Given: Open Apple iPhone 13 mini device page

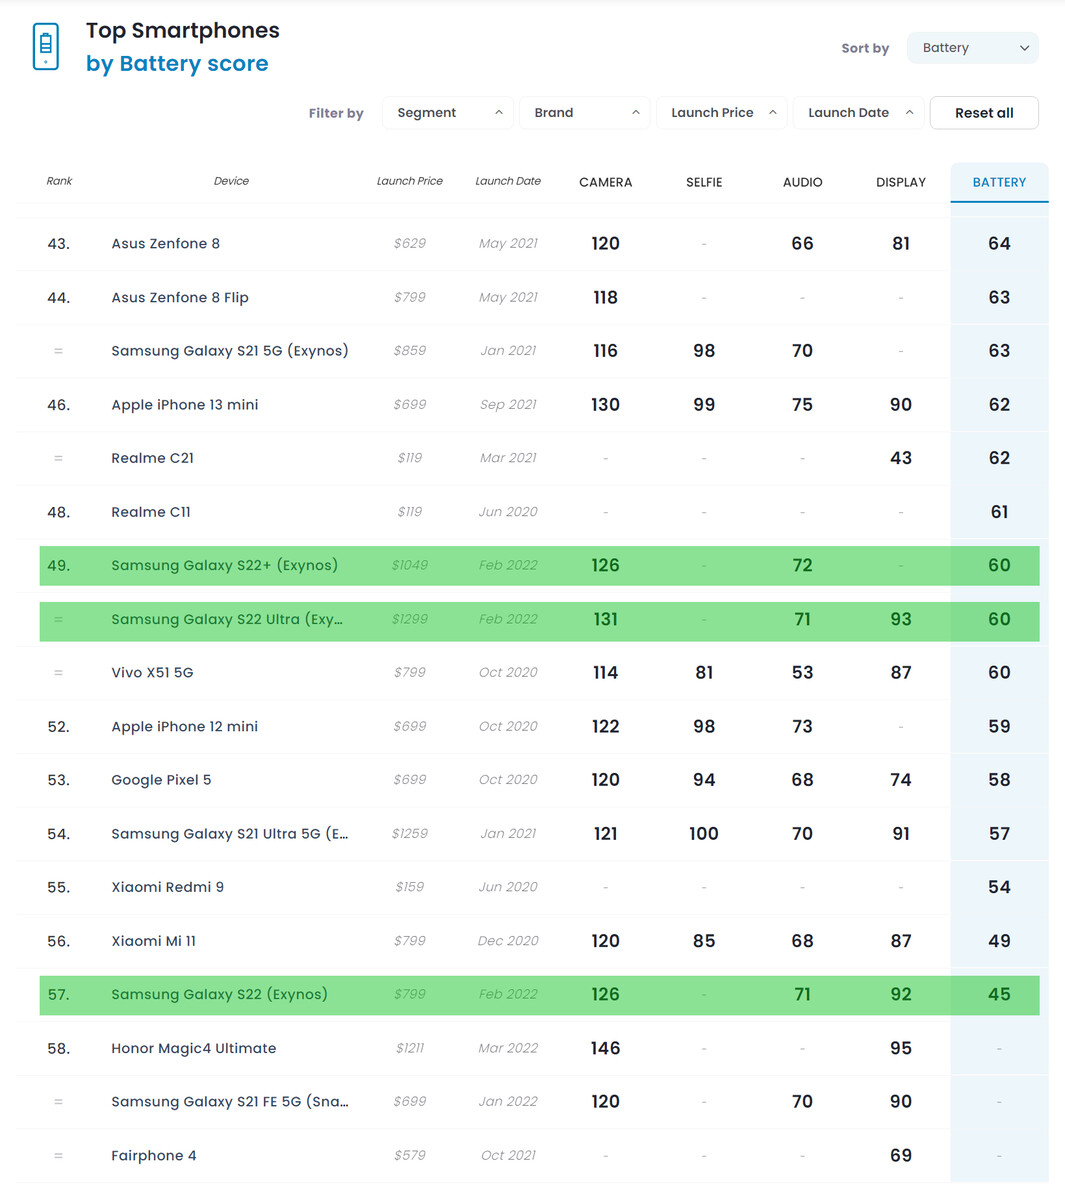Looking at the screenshot, I should pyautogui.click(x=185, y=405).
